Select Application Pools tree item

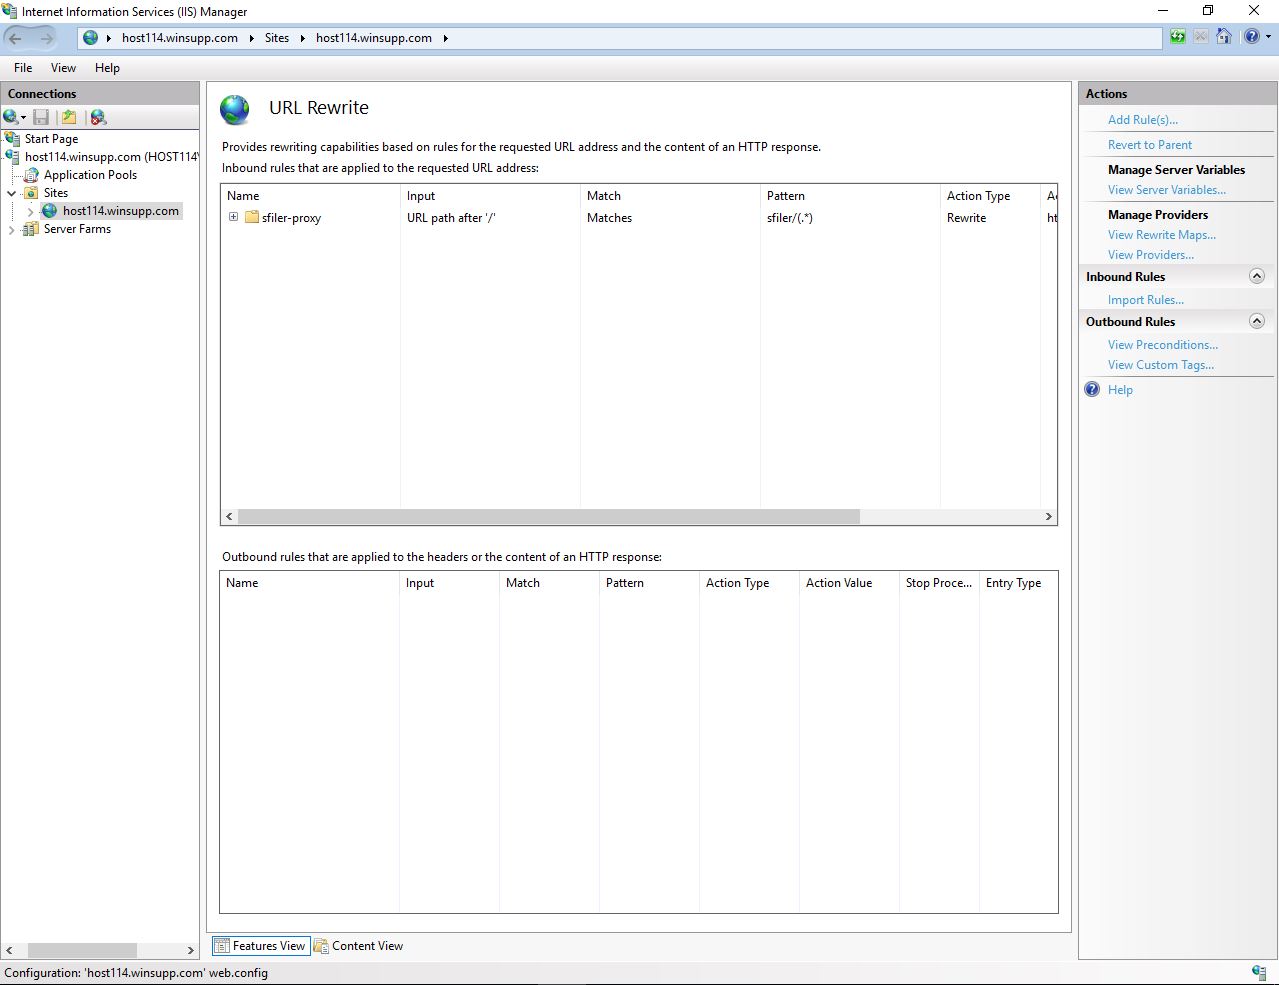click(90, 175)
